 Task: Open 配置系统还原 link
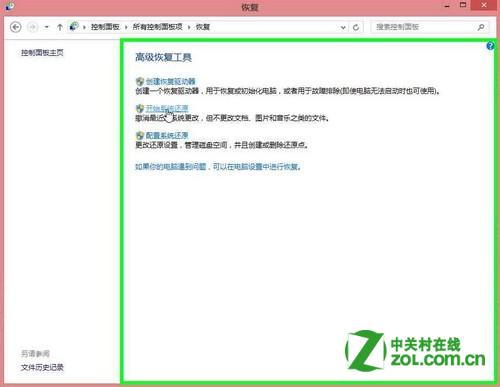tap(167, 135)
